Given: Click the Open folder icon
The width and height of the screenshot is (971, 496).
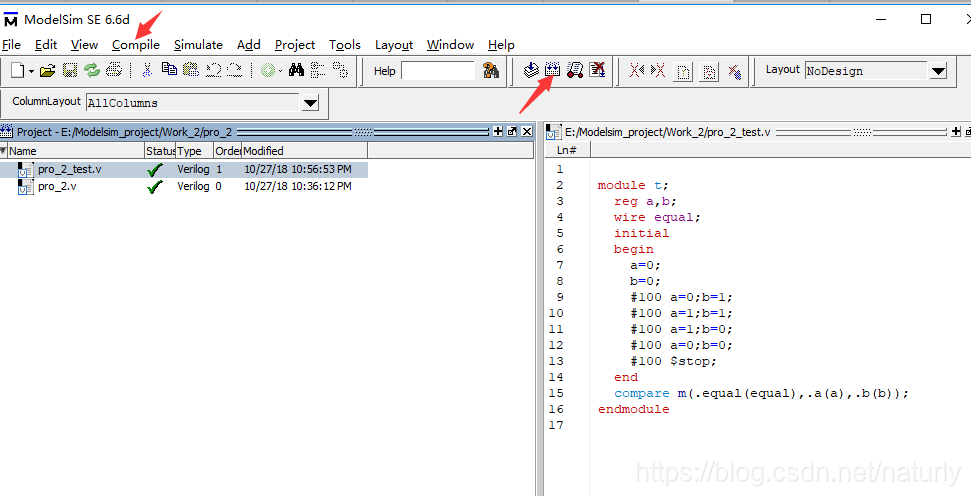Looking at the screenshot, I should (48, 71).
